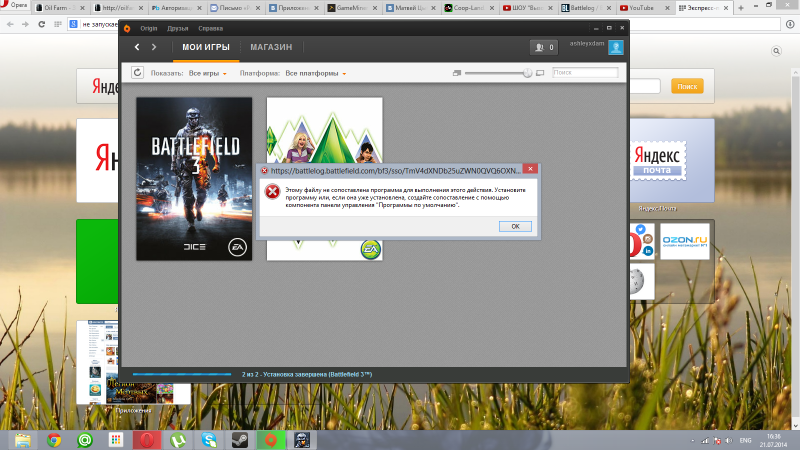Click the yellow Поиск Yandex button
This screenshot has height=450, width=800.
687,86
